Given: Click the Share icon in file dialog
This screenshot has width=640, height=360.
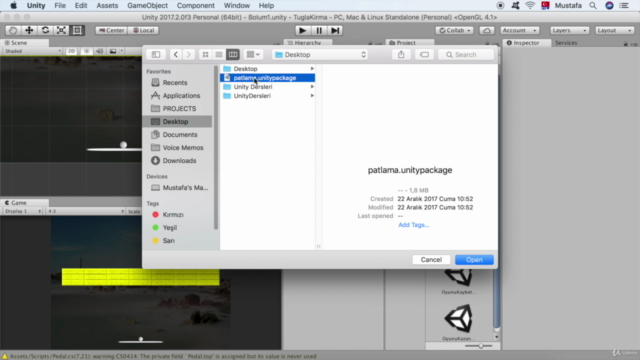Looking at the screenshot, I should (401, 54).
